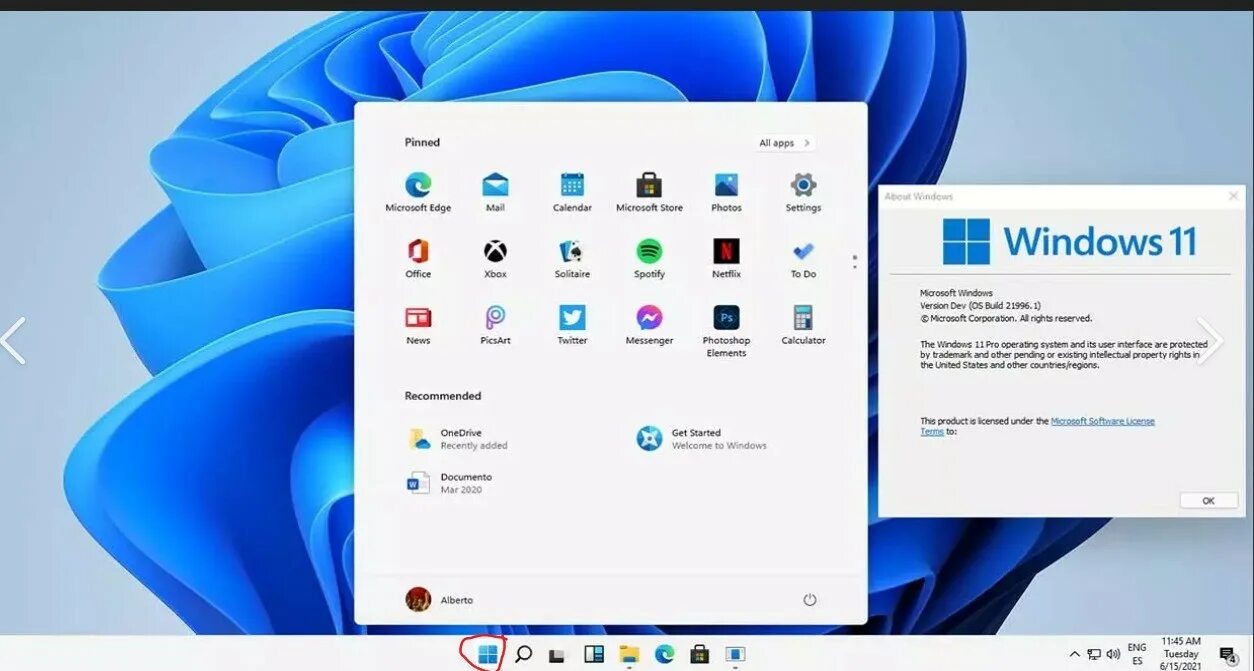Open the Documento recommended file
This screenshot has height=671, width=1254.
pyautogui.click(x=449, y=483)
